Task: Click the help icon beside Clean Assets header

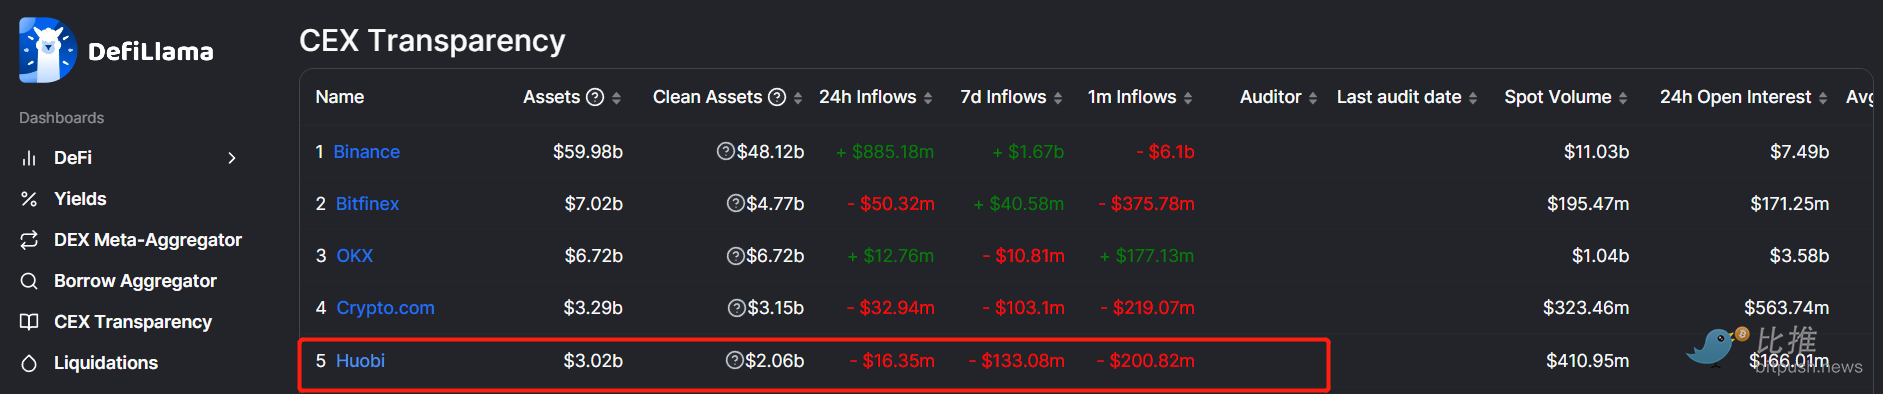Action: click(777, 97)
